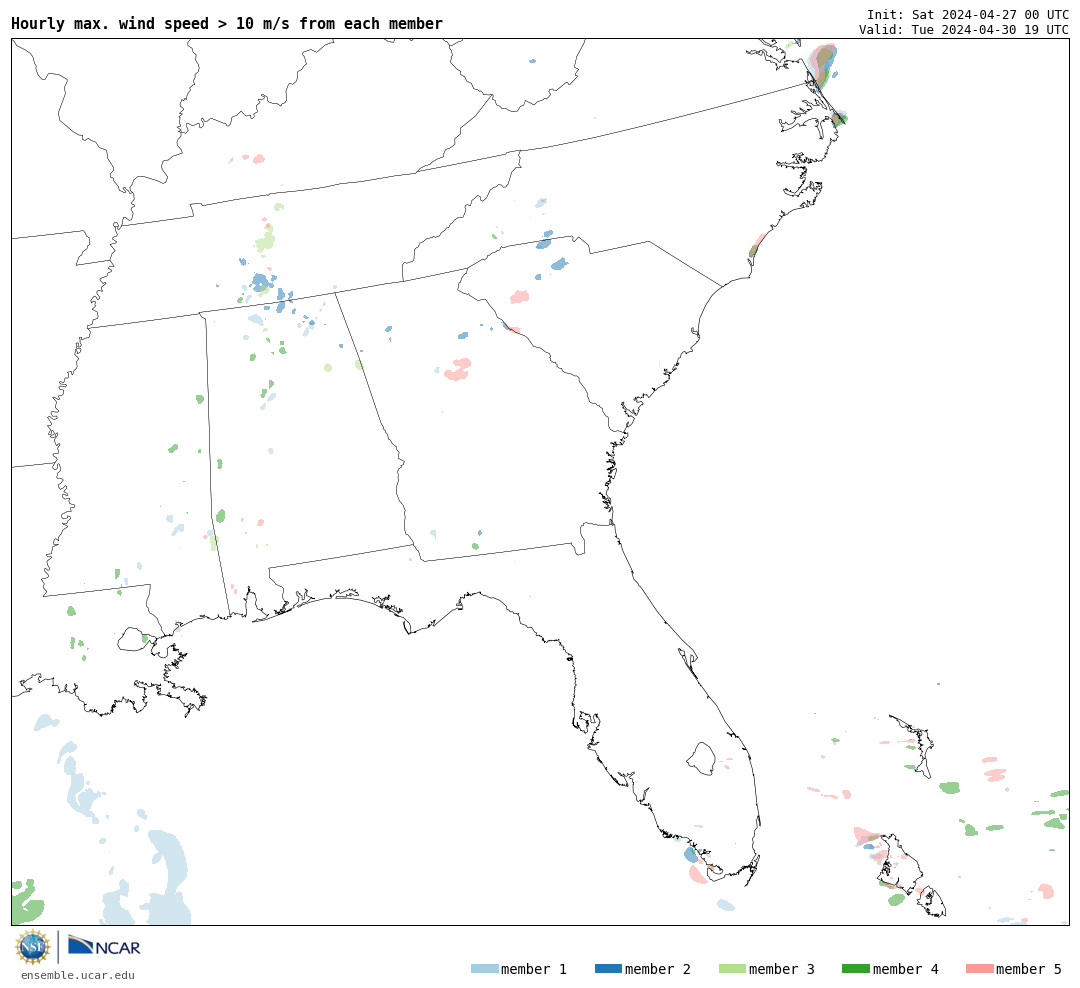The width and height of the screenshot is (1080, 988).
Task: Select the 'member 1' legend label
Action: [x=534, y=969]
